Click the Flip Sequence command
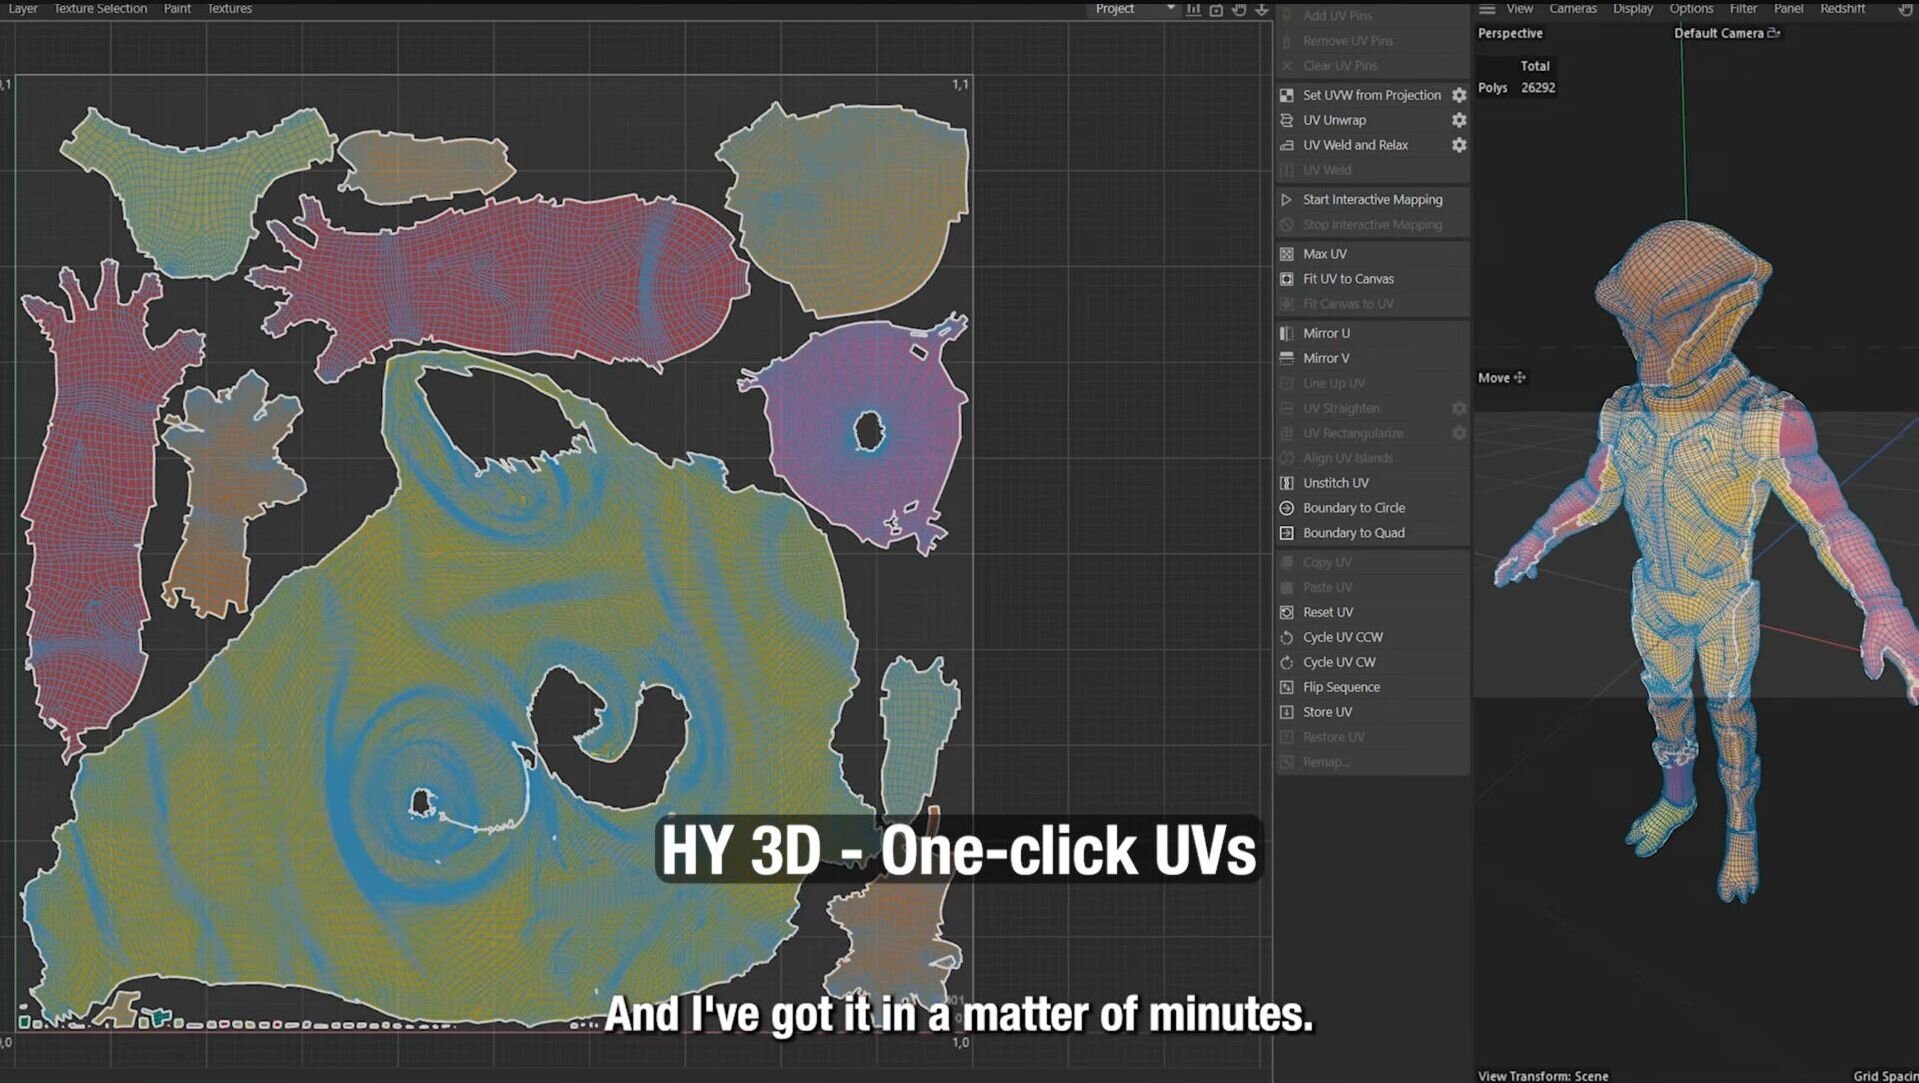The height and width of the screenshot is (1083, 1919). coord(1341,687)
